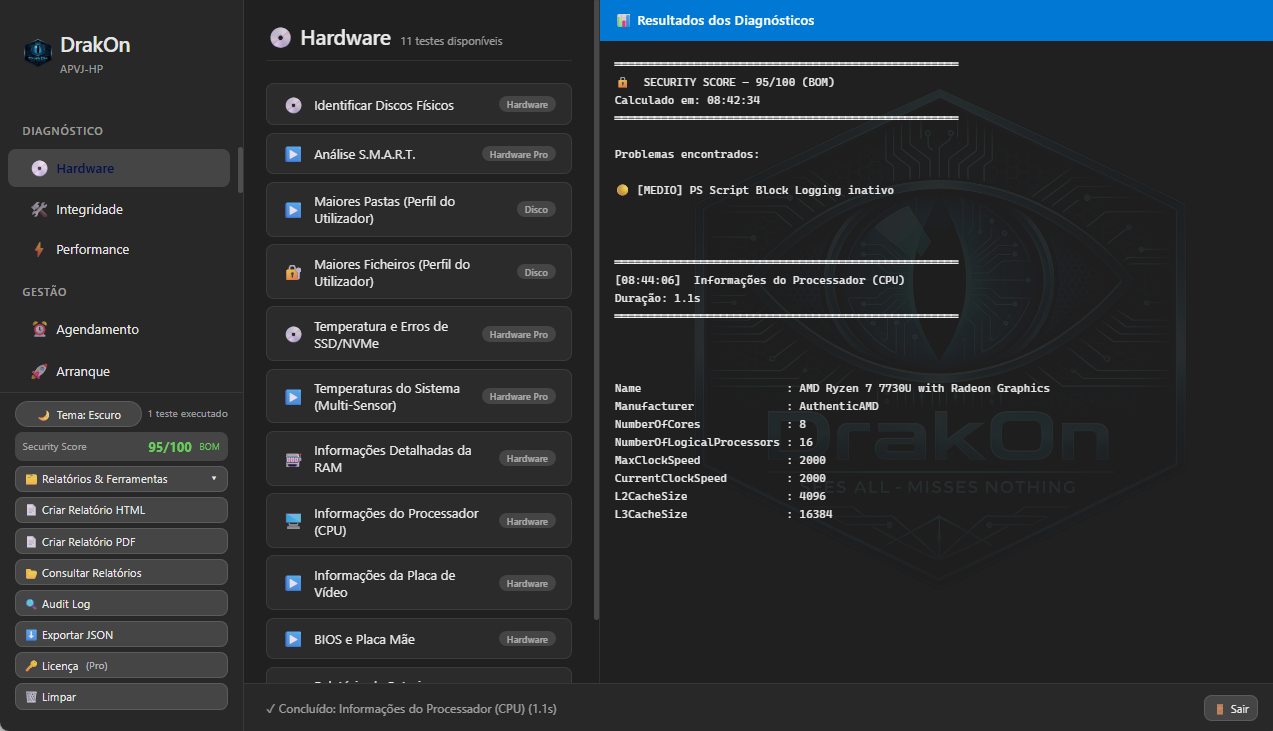Click play icon next to BIOS e Placa Mãe
The image size is (1273, 731).
(293, 639)
